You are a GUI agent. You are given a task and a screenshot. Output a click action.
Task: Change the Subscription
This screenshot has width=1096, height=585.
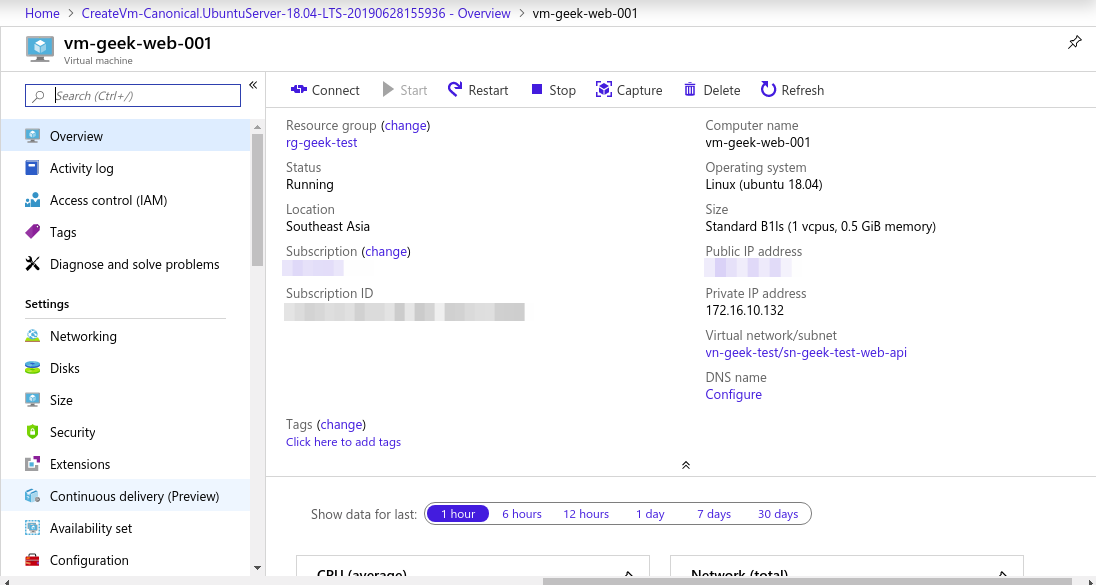(386, 252)
